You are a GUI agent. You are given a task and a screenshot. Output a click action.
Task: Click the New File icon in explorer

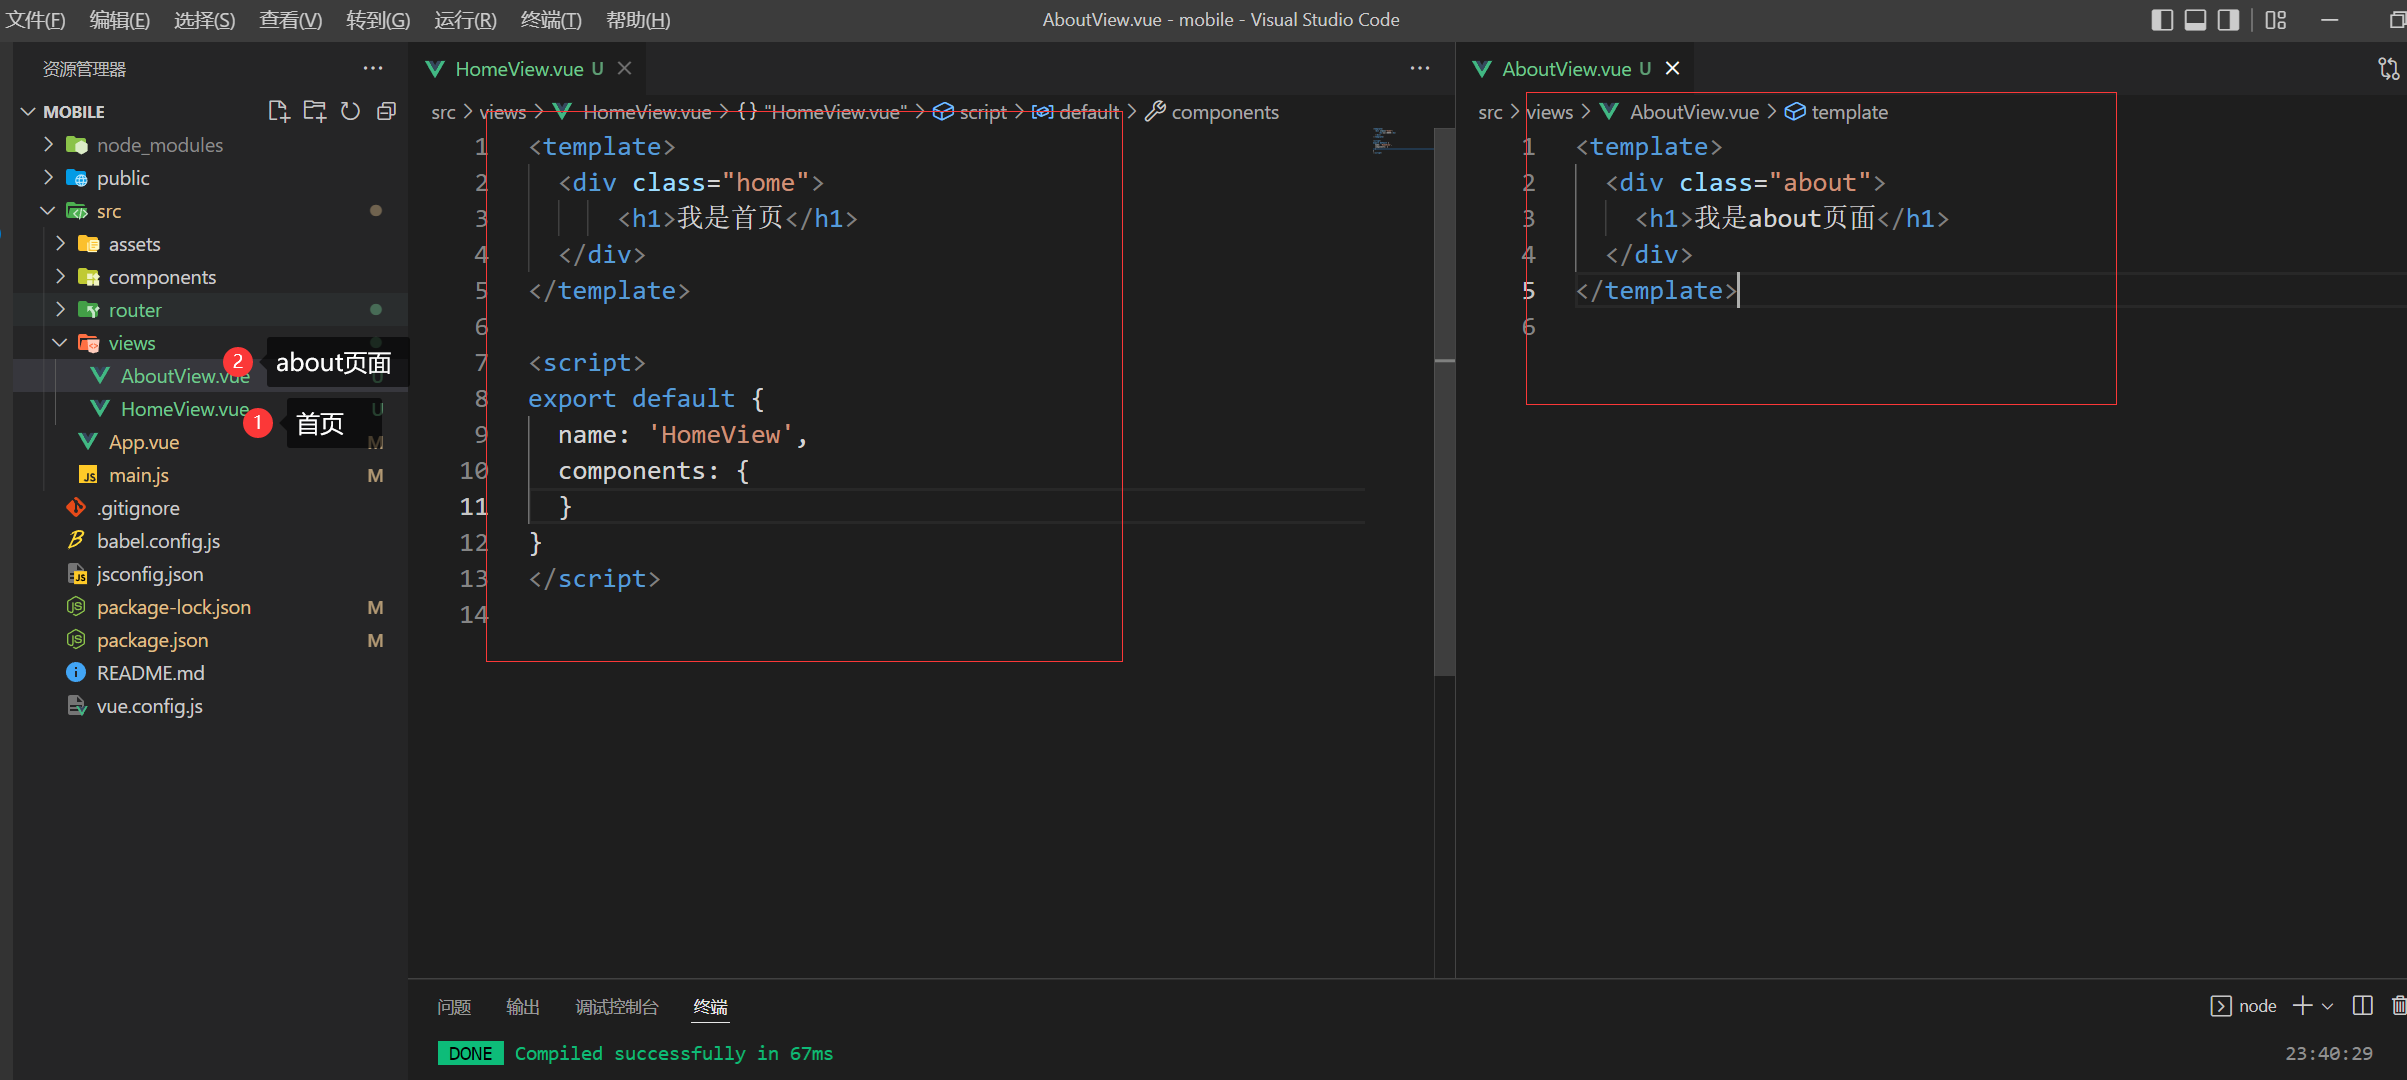point(279,111)
